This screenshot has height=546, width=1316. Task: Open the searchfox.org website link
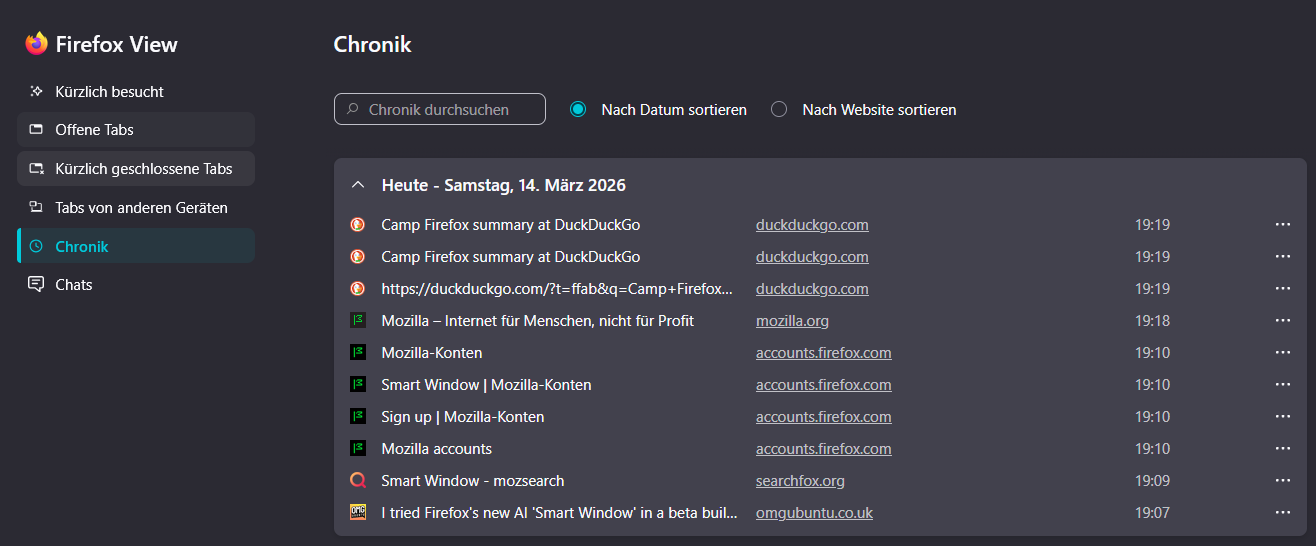tap(800, 481)
